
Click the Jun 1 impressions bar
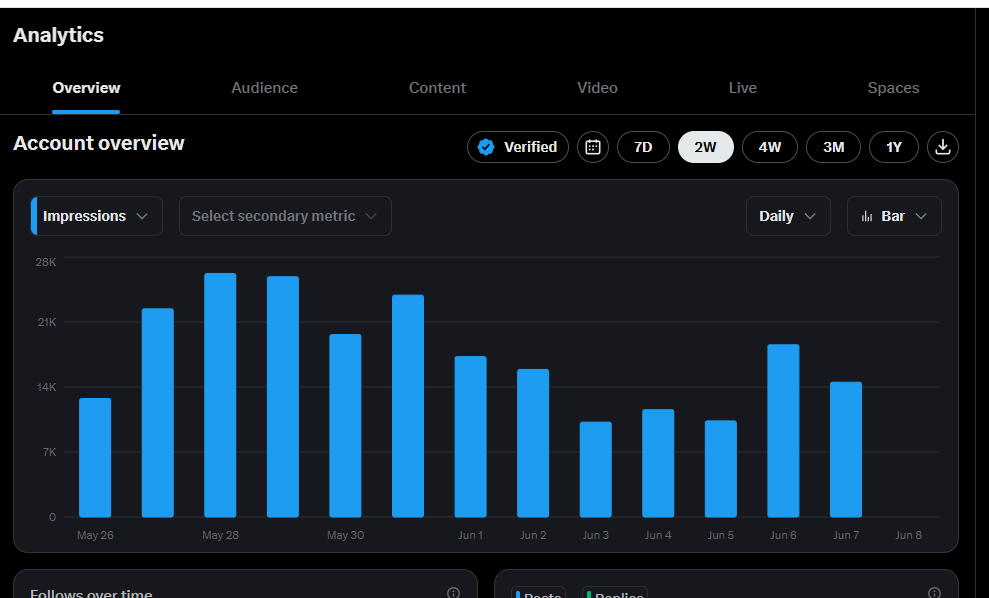pos(471,437)
